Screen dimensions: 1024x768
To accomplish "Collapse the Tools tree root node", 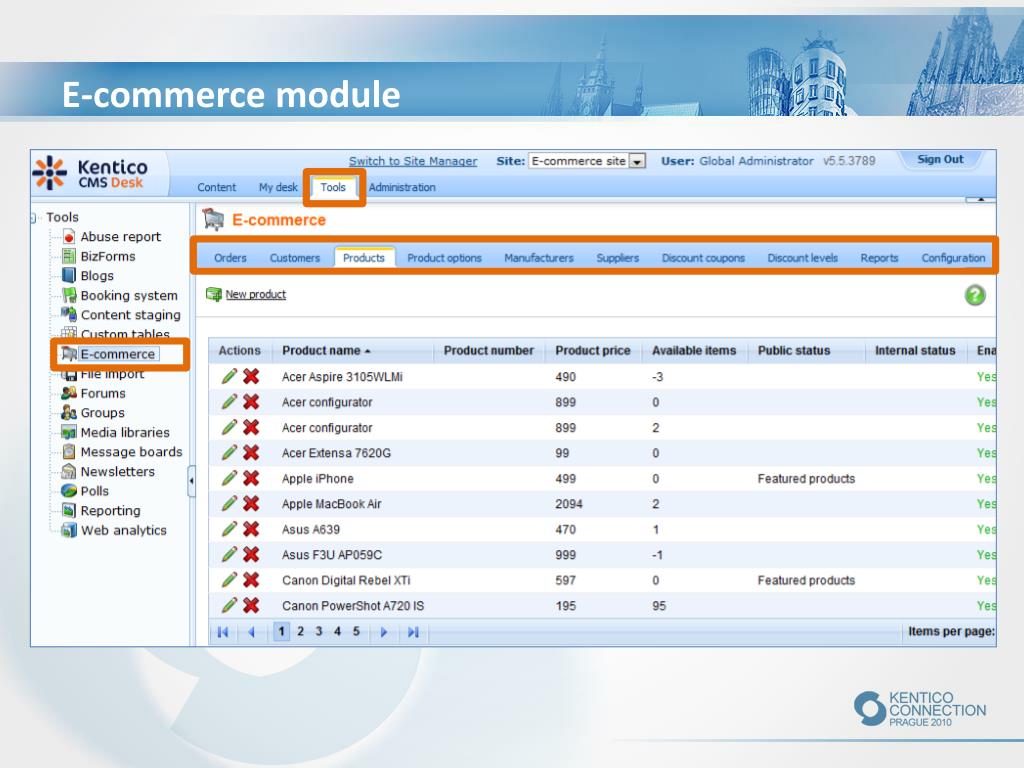I will (34, 217).
